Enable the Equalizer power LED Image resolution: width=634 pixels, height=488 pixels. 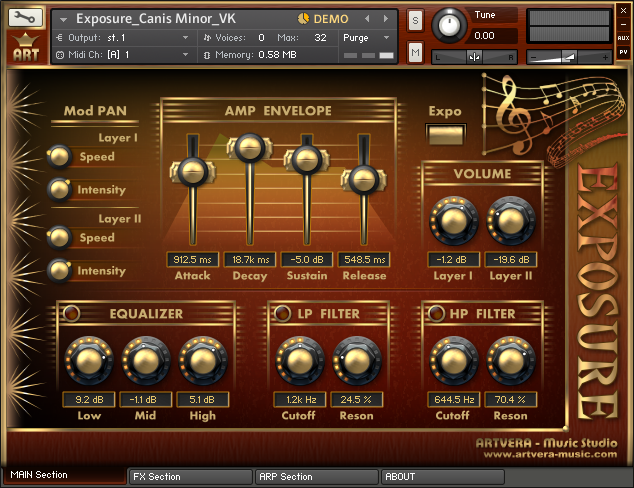tap(72, 313)
